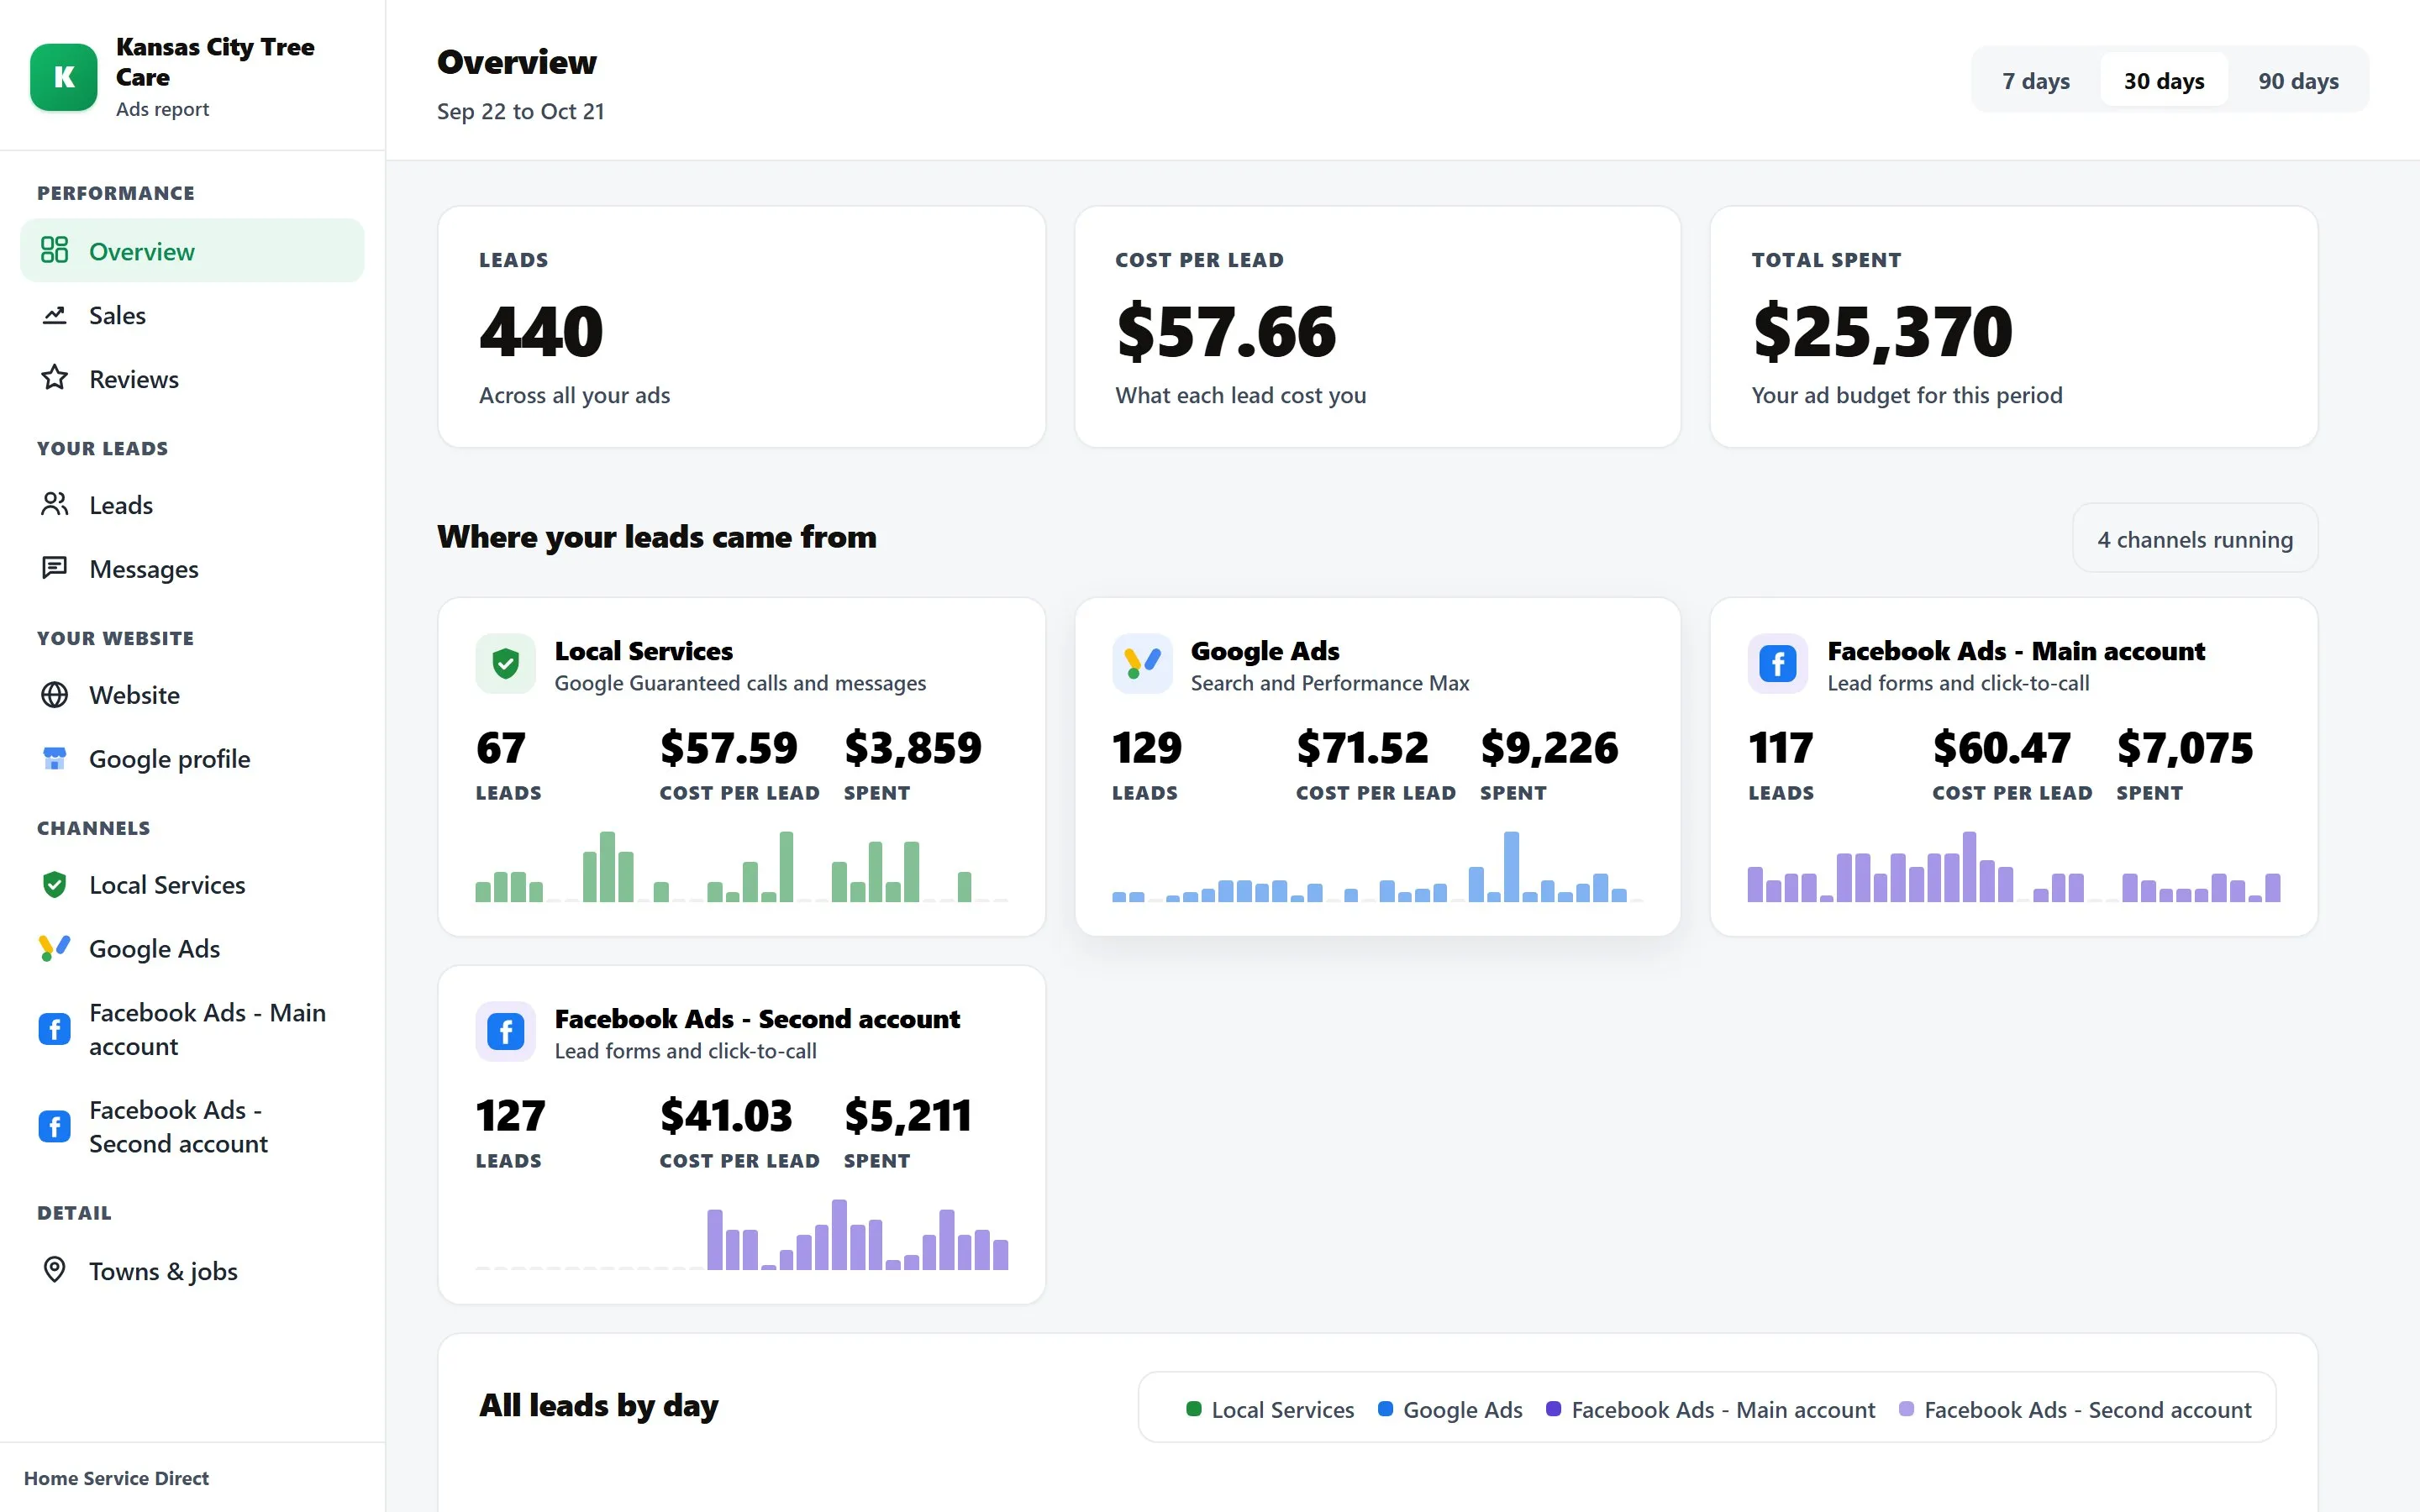
Task: Click the green K company logo
Action: (x=64, y=77)
